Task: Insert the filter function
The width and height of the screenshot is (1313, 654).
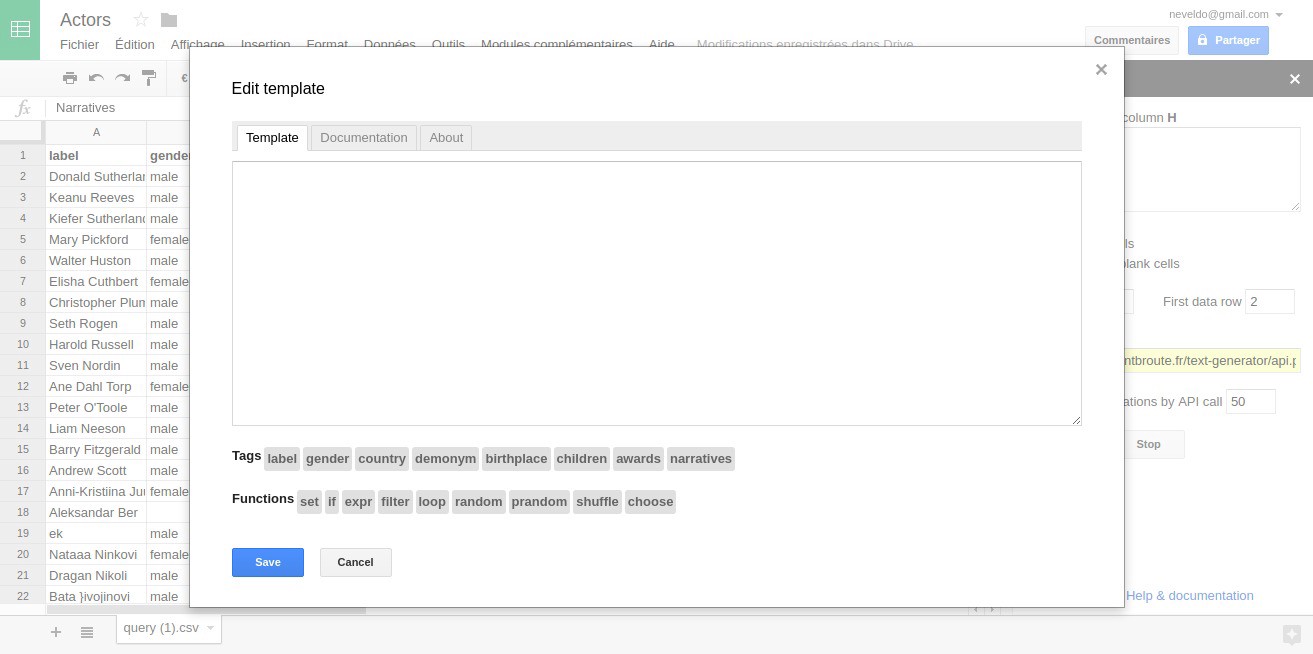Action: 395,502
